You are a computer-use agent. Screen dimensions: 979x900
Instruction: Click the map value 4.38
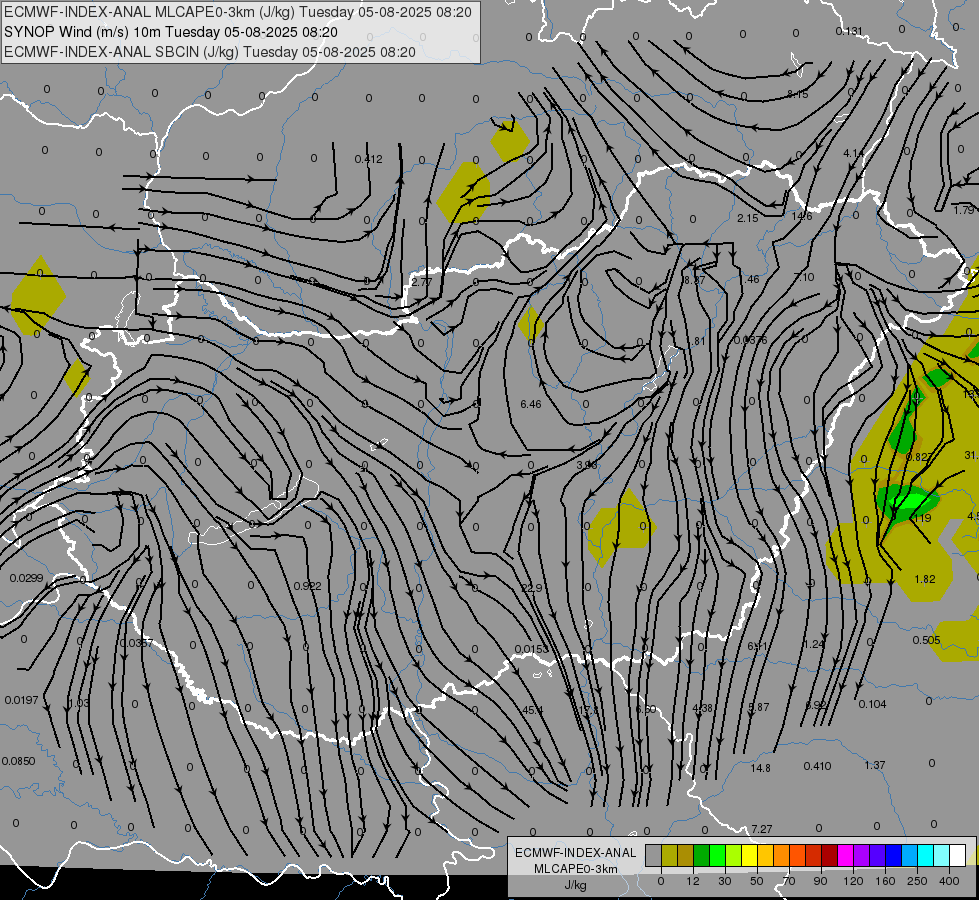point(702,708)
